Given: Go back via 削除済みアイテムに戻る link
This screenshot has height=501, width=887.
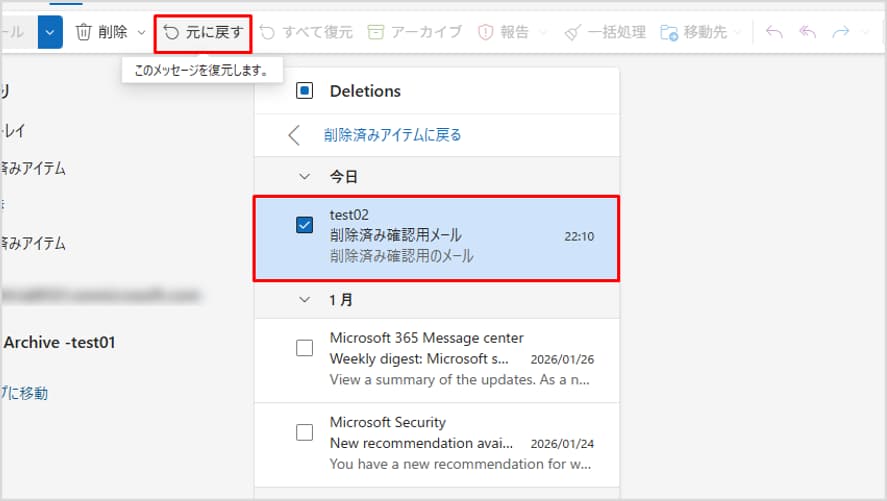Looking at the screenshot, I should (392, 135).
